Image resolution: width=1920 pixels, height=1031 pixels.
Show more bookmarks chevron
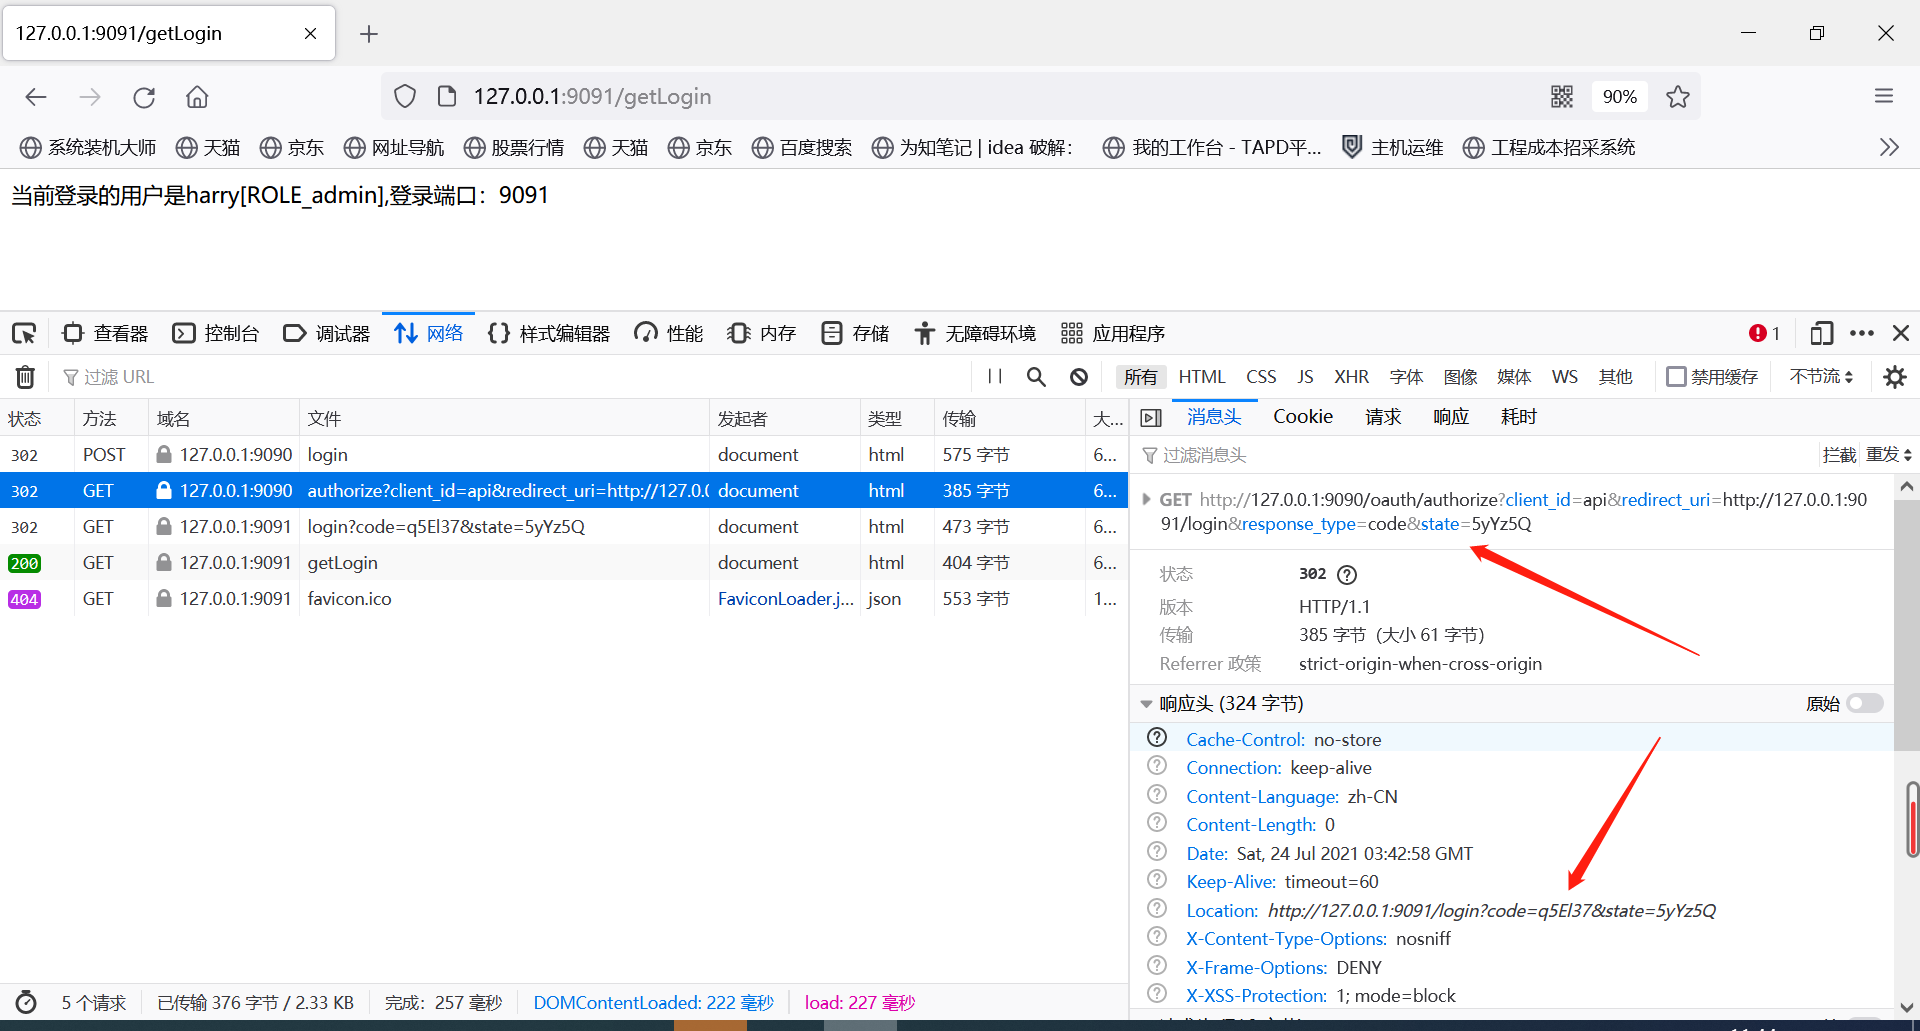coord(1888,147)
